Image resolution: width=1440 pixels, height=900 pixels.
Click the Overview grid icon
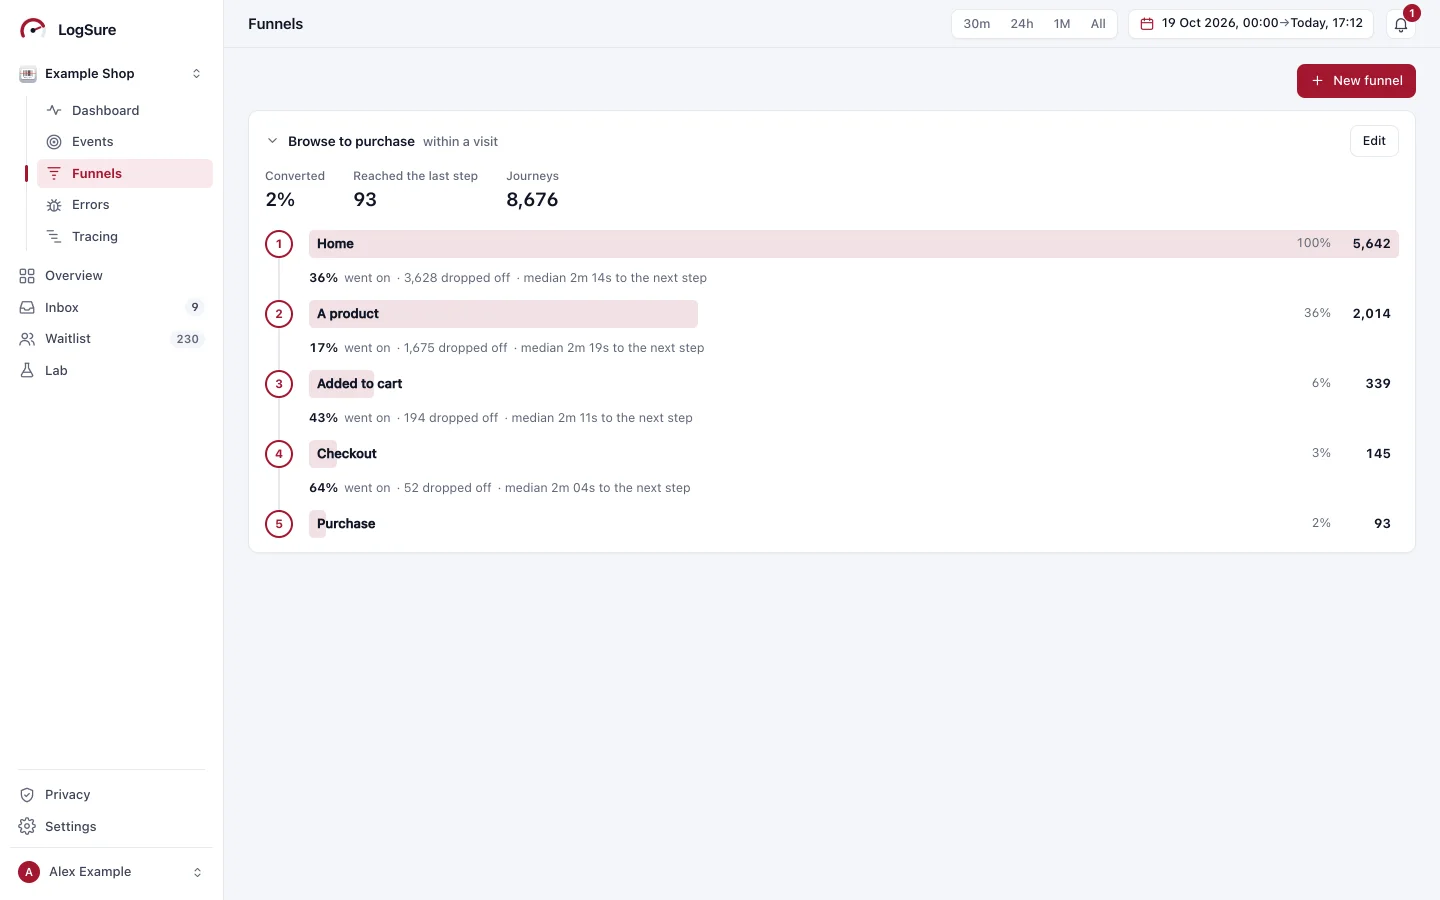coord(27,276)
